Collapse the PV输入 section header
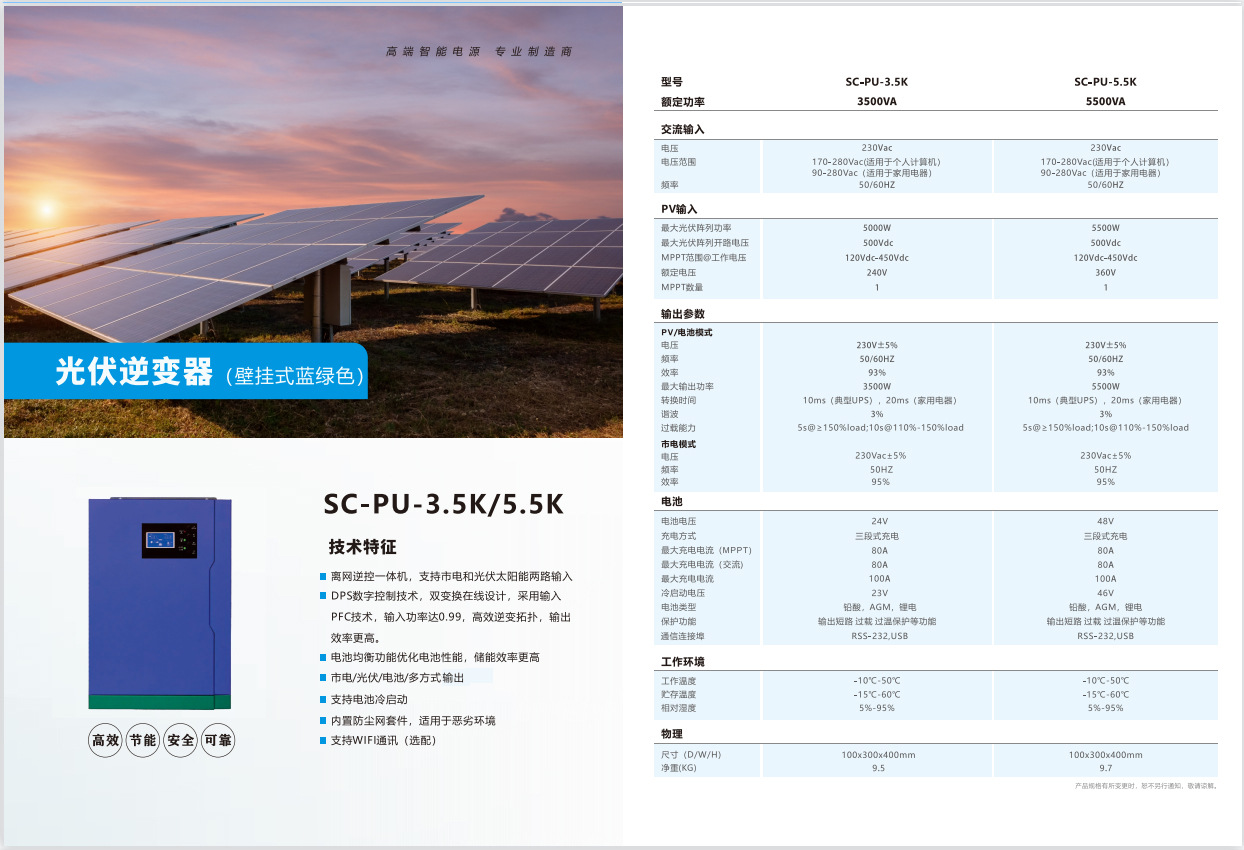 coord(679,209)
